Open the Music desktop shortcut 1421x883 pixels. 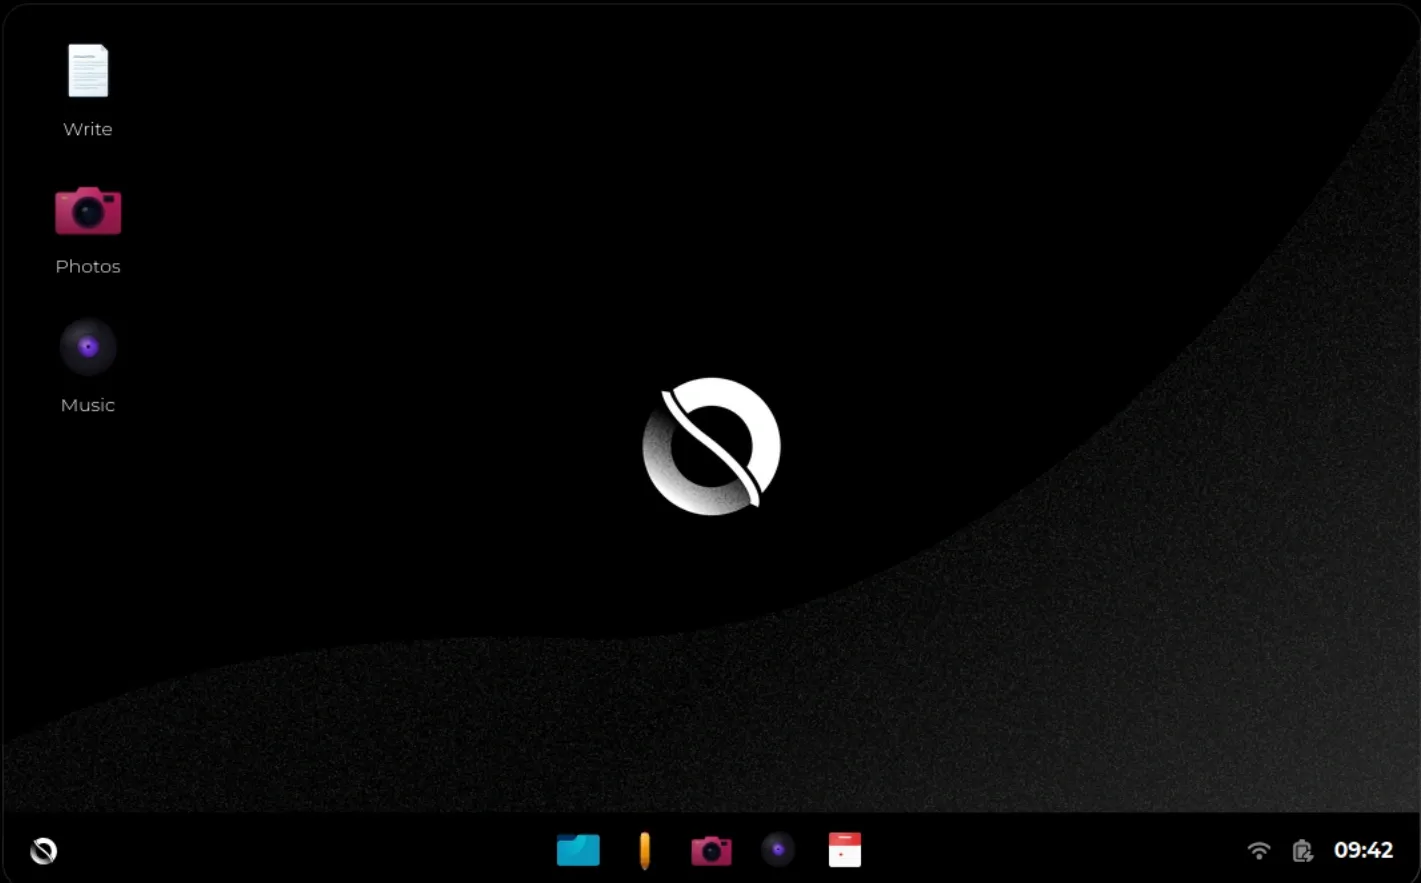(x=88, y=347)
